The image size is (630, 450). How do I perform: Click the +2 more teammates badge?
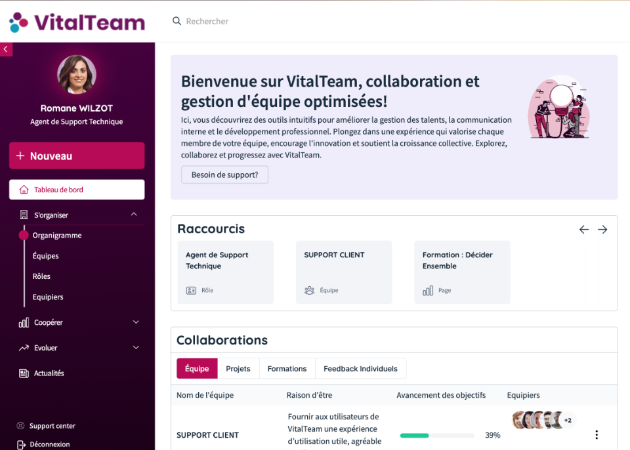coord(568,420)
